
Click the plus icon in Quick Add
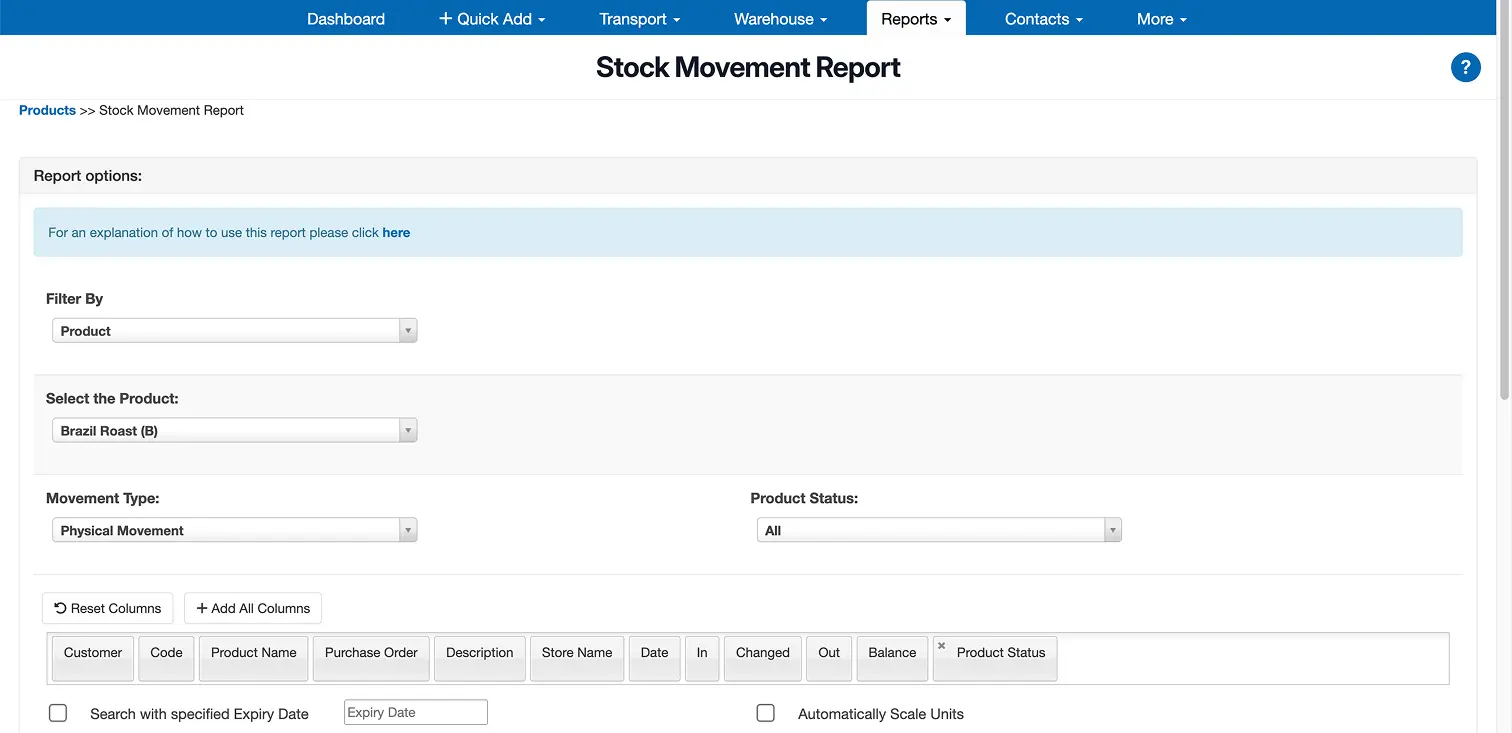pyautogui.click(x=444, y=18)
